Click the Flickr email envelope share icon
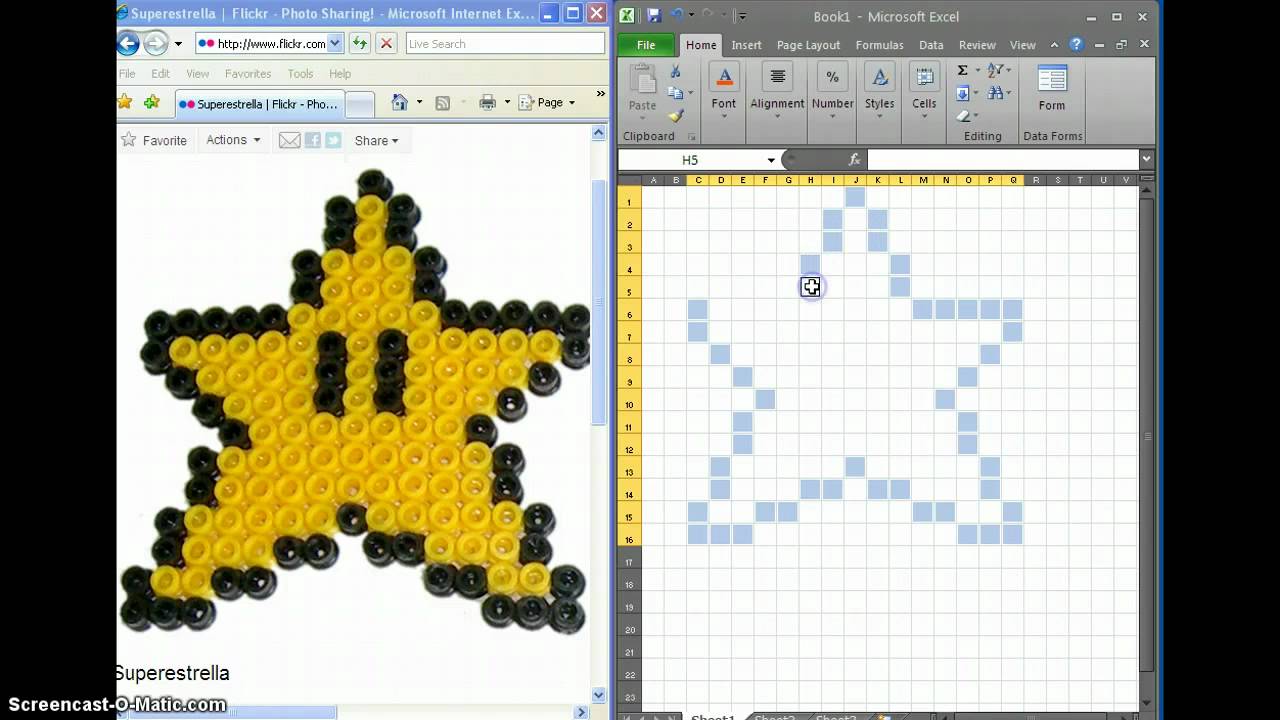Screen dimensions: 1280x720 tap(289, 141)
